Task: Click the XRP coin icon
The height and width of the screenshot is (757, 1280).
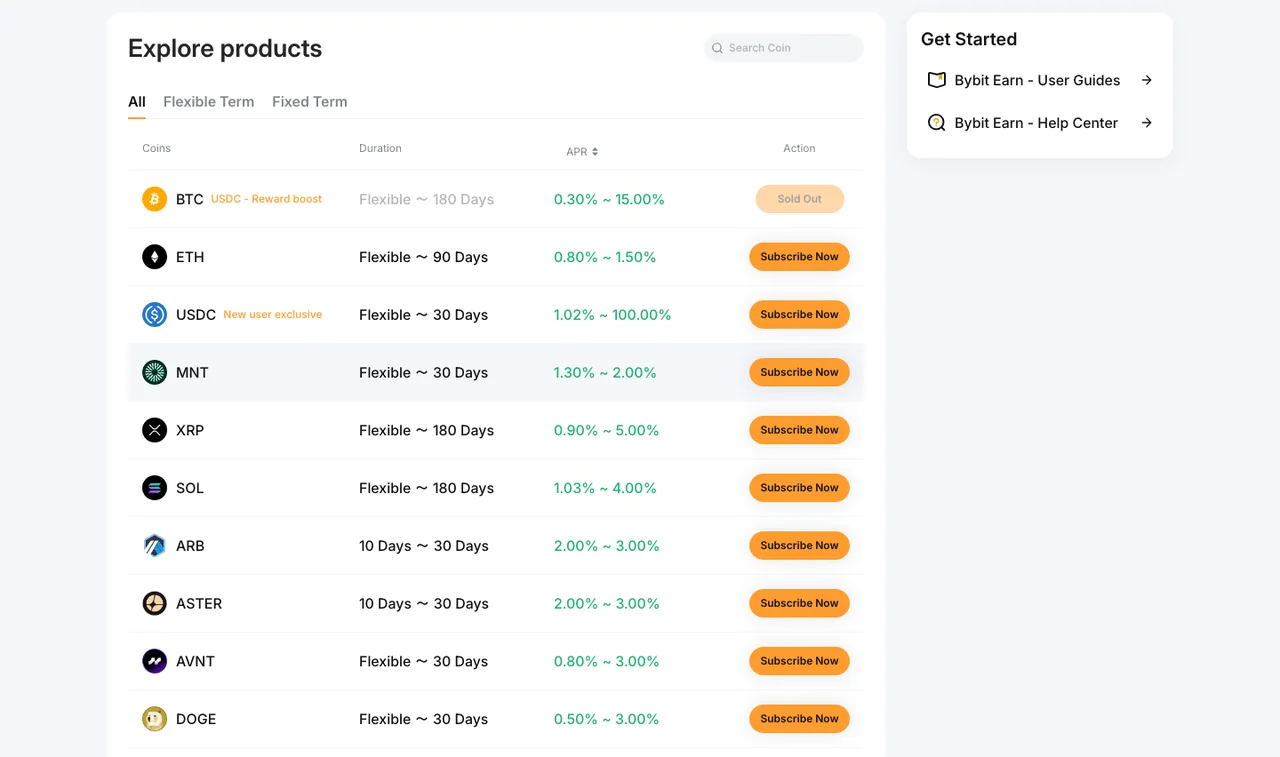Action: [154, 431]
